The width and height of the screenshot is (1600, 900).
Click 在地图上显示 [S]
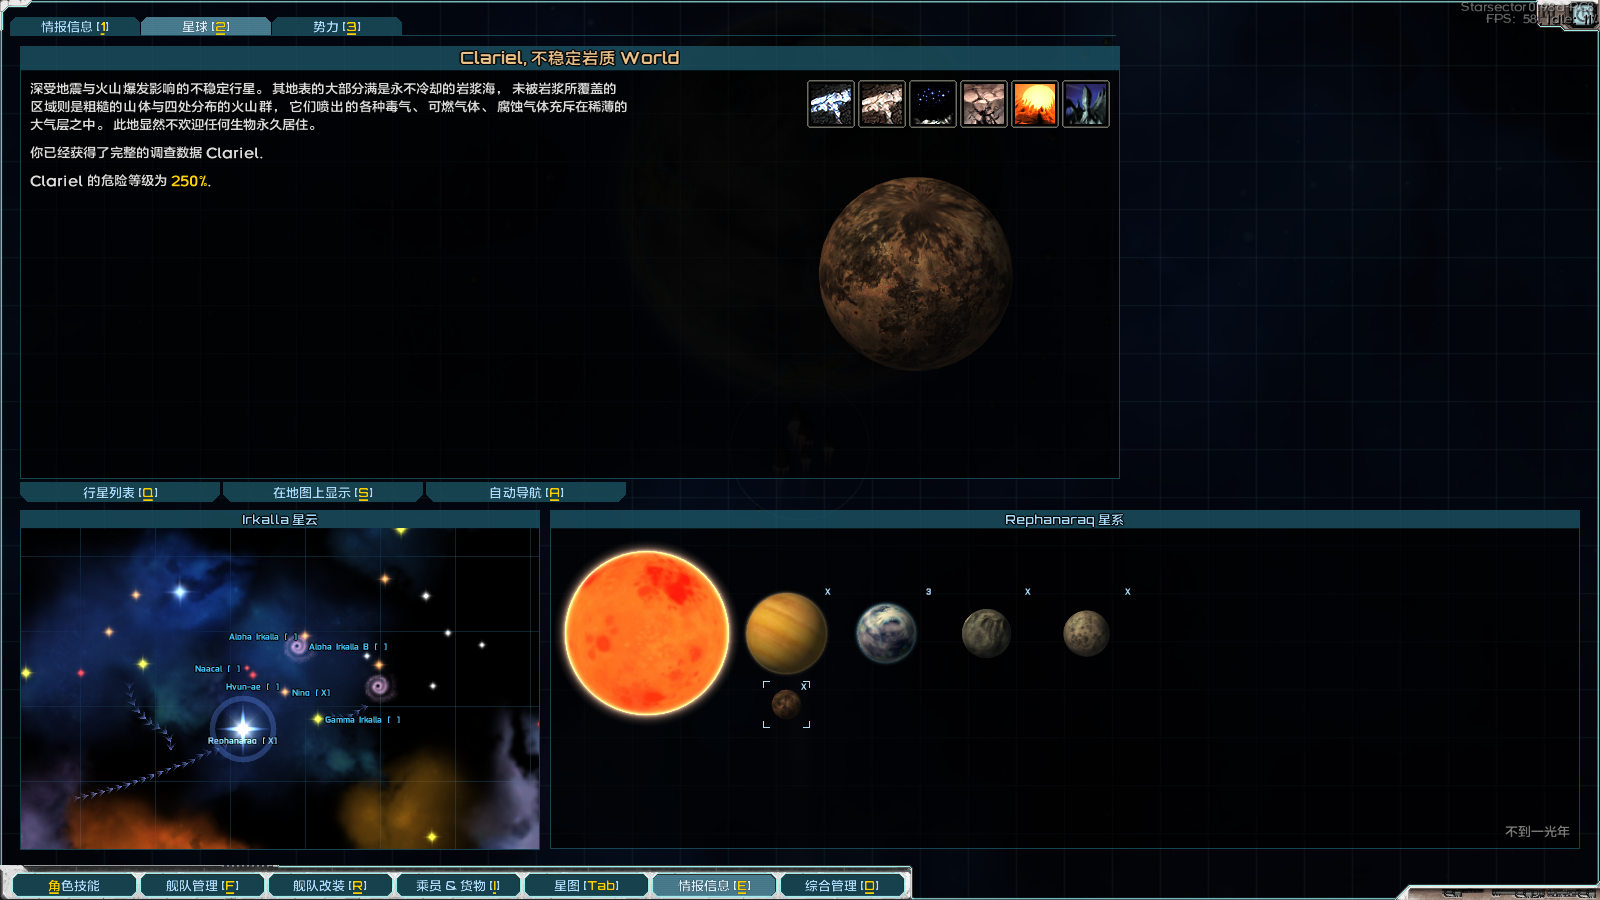(322, 491)
